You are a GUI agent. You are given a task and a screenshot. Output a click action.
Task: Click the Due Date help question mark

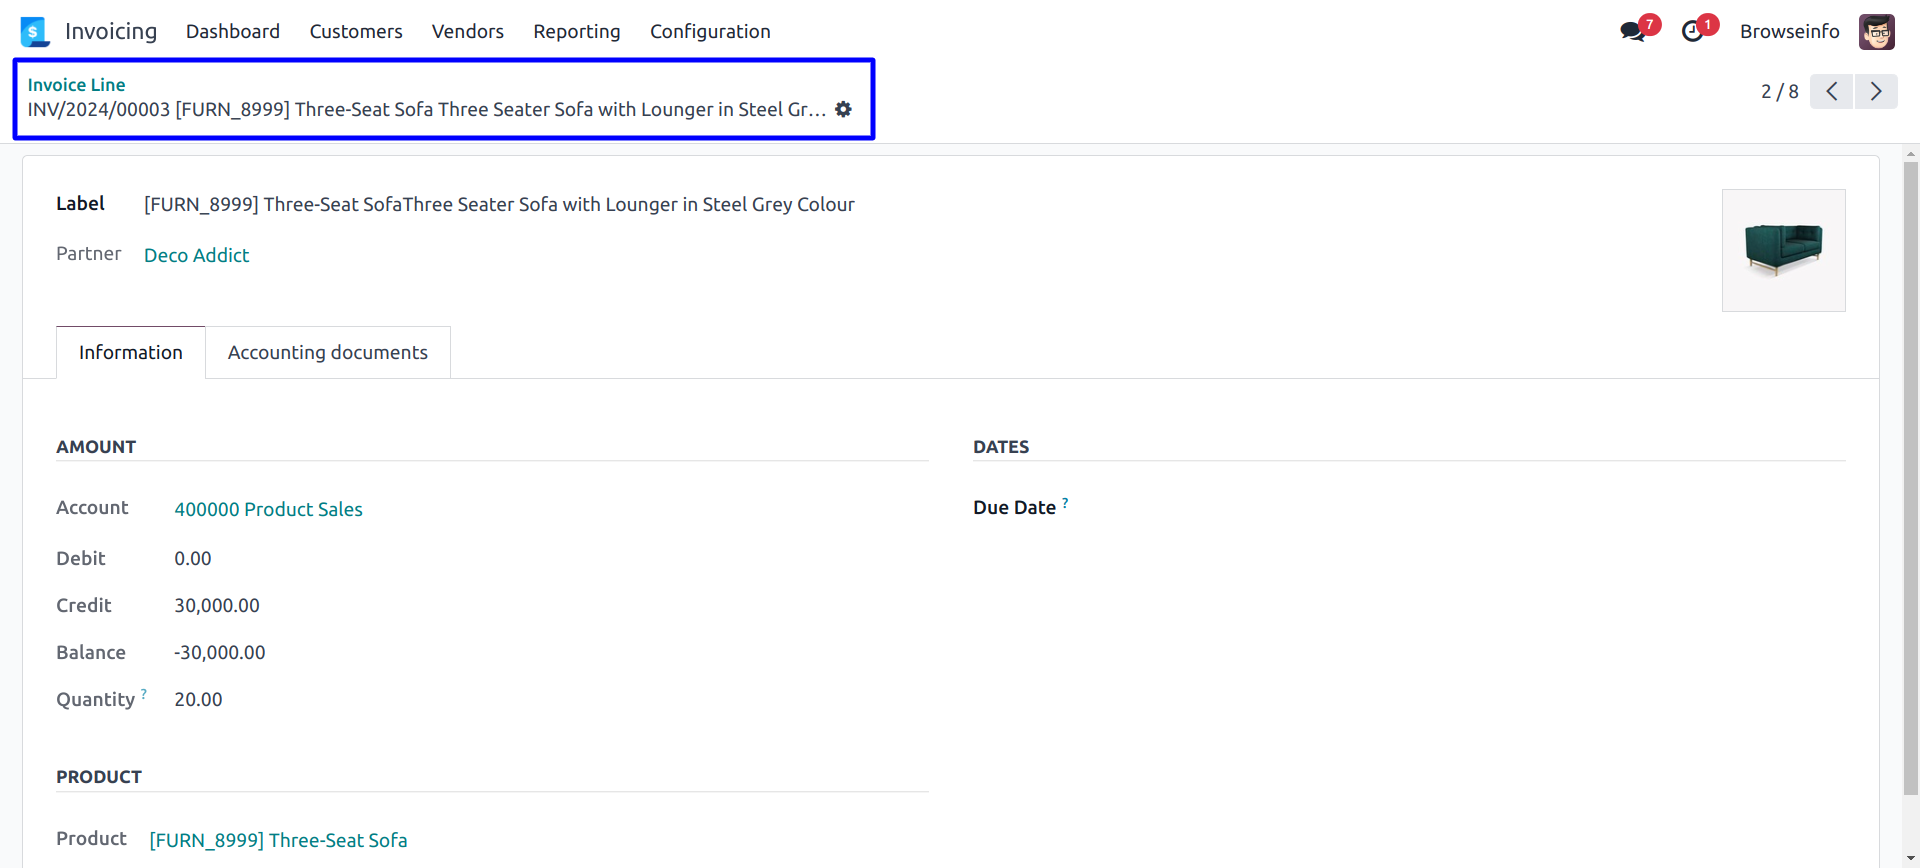click(1065, 503)
